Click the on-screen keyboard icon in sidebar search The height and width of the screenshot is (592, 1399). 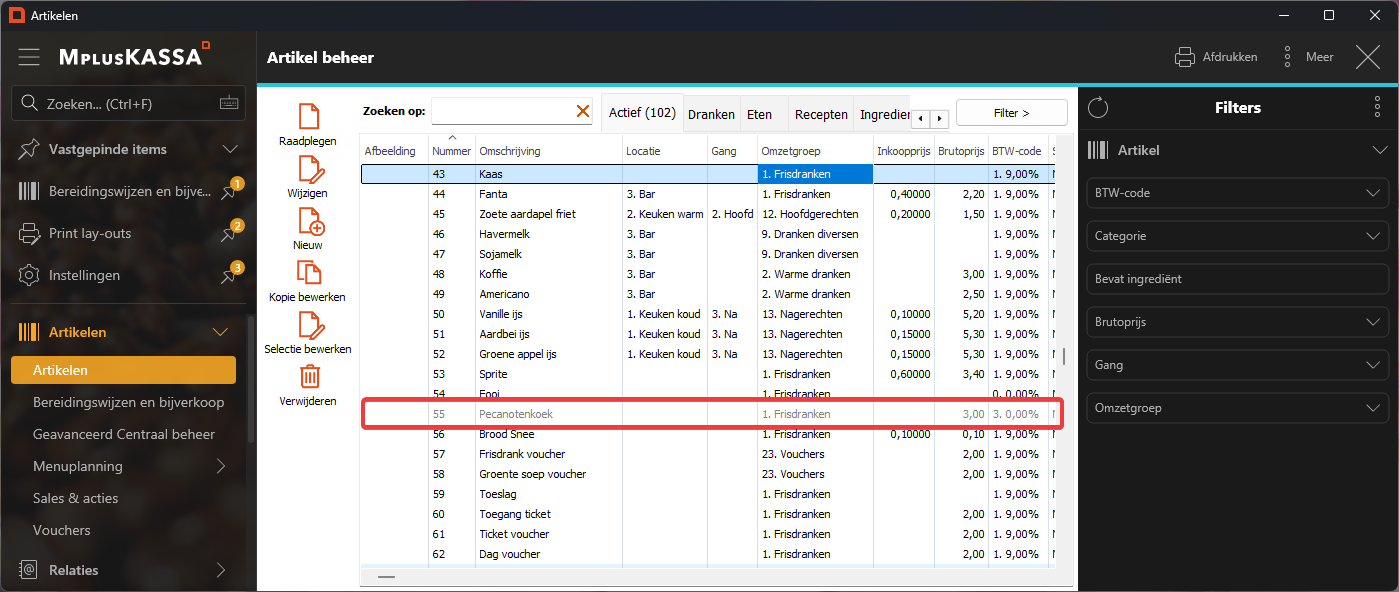click(x=230, y=103)
